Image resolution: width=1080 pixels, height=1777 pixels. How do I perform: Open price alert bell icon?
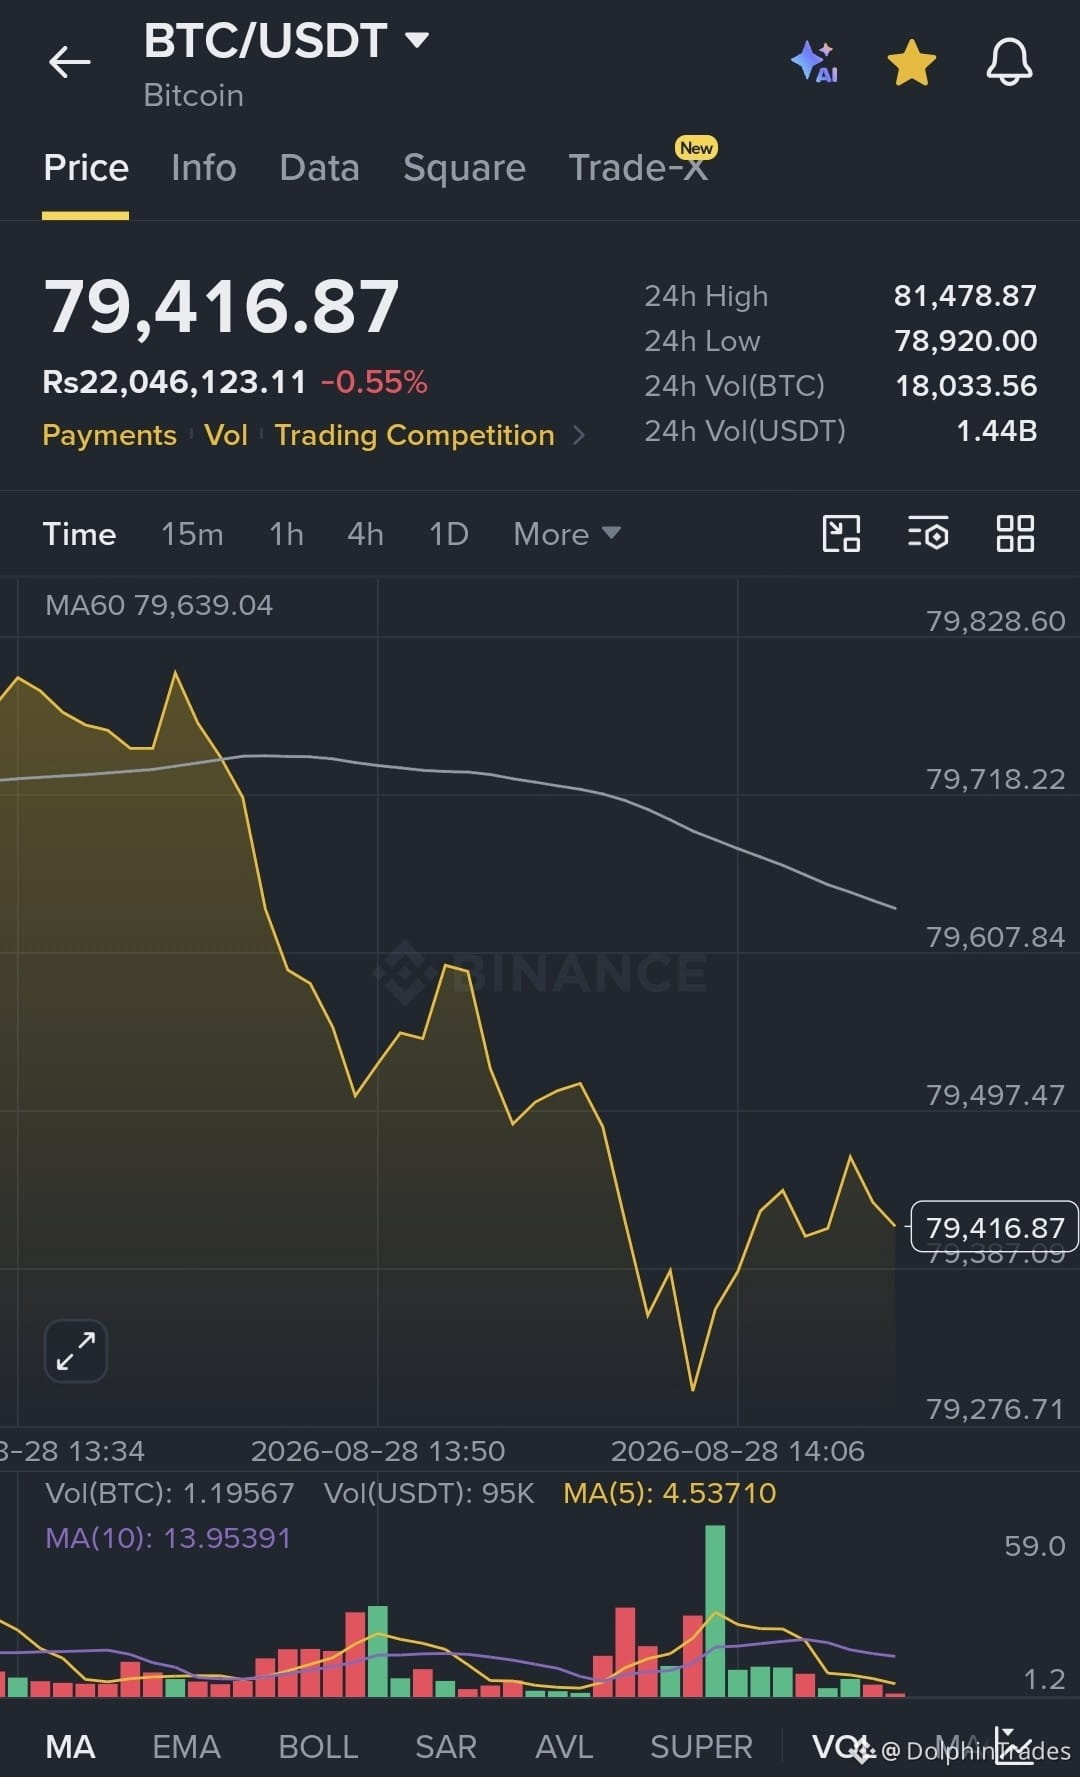click(x=1009, y=62)
